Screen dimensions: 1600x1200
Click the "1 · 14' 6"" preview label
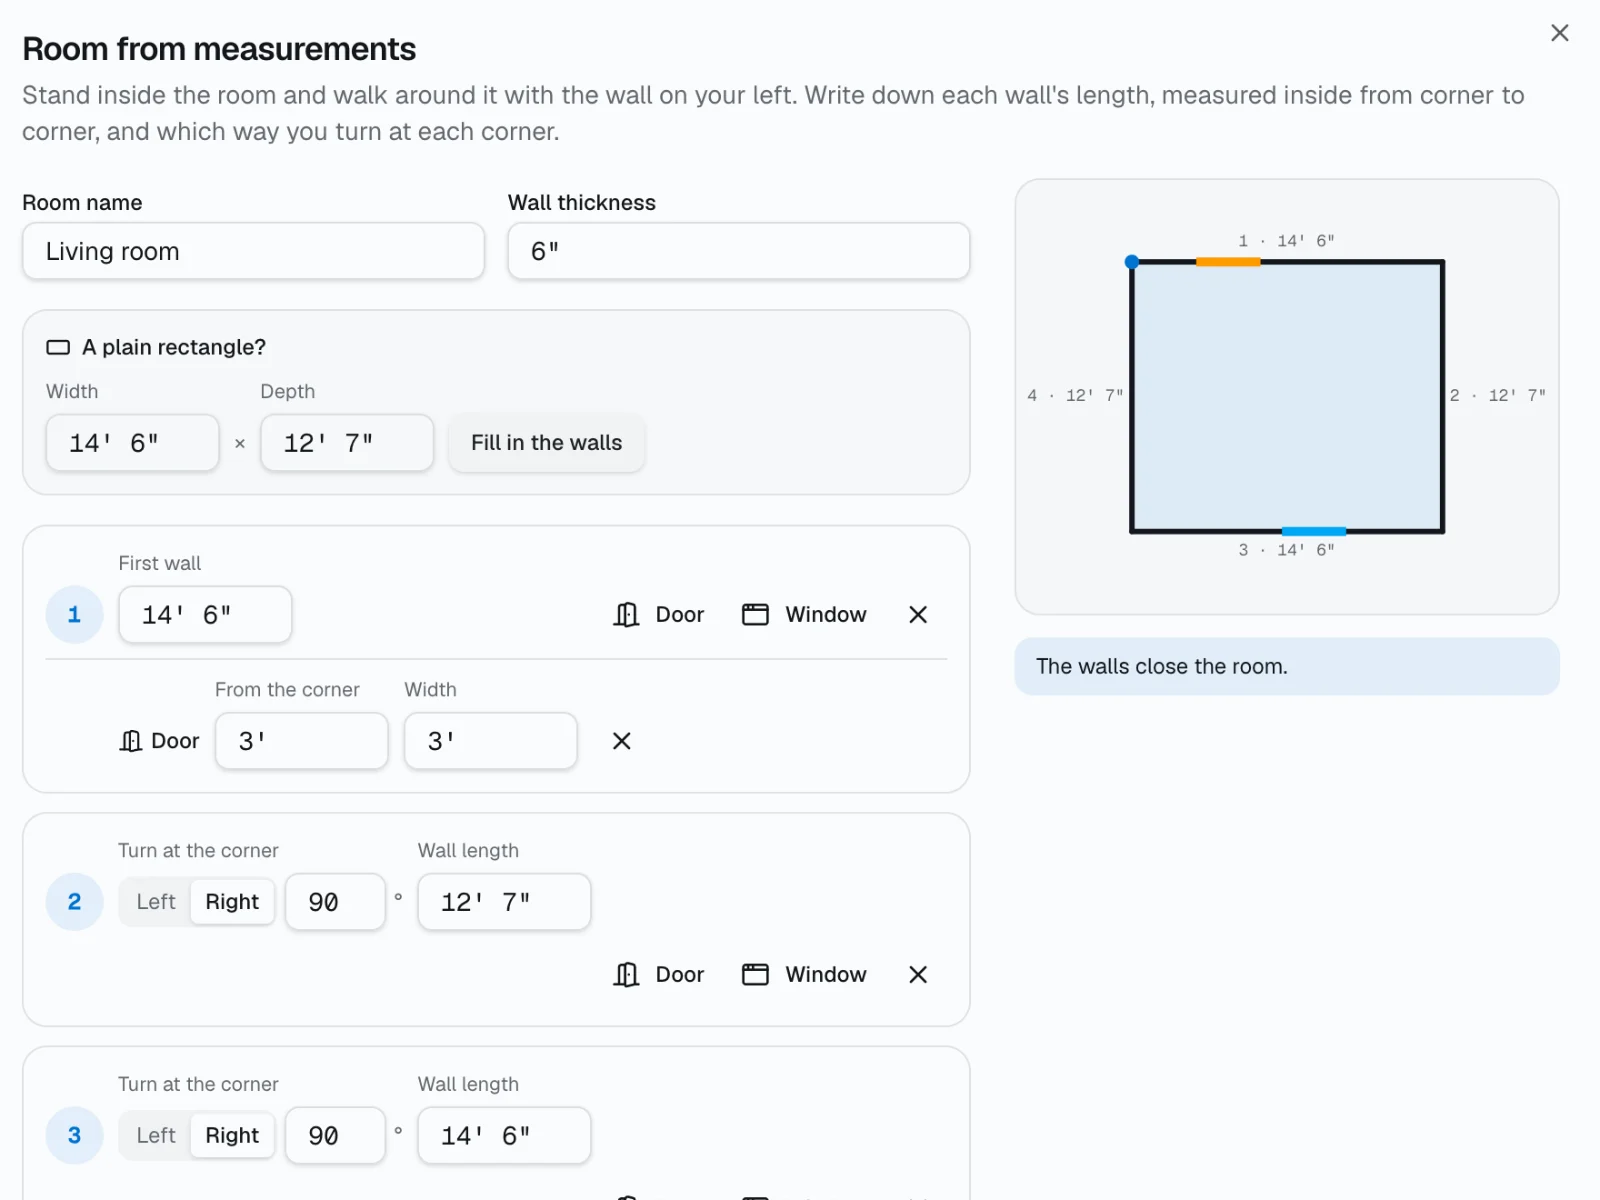click(1286, 241)
